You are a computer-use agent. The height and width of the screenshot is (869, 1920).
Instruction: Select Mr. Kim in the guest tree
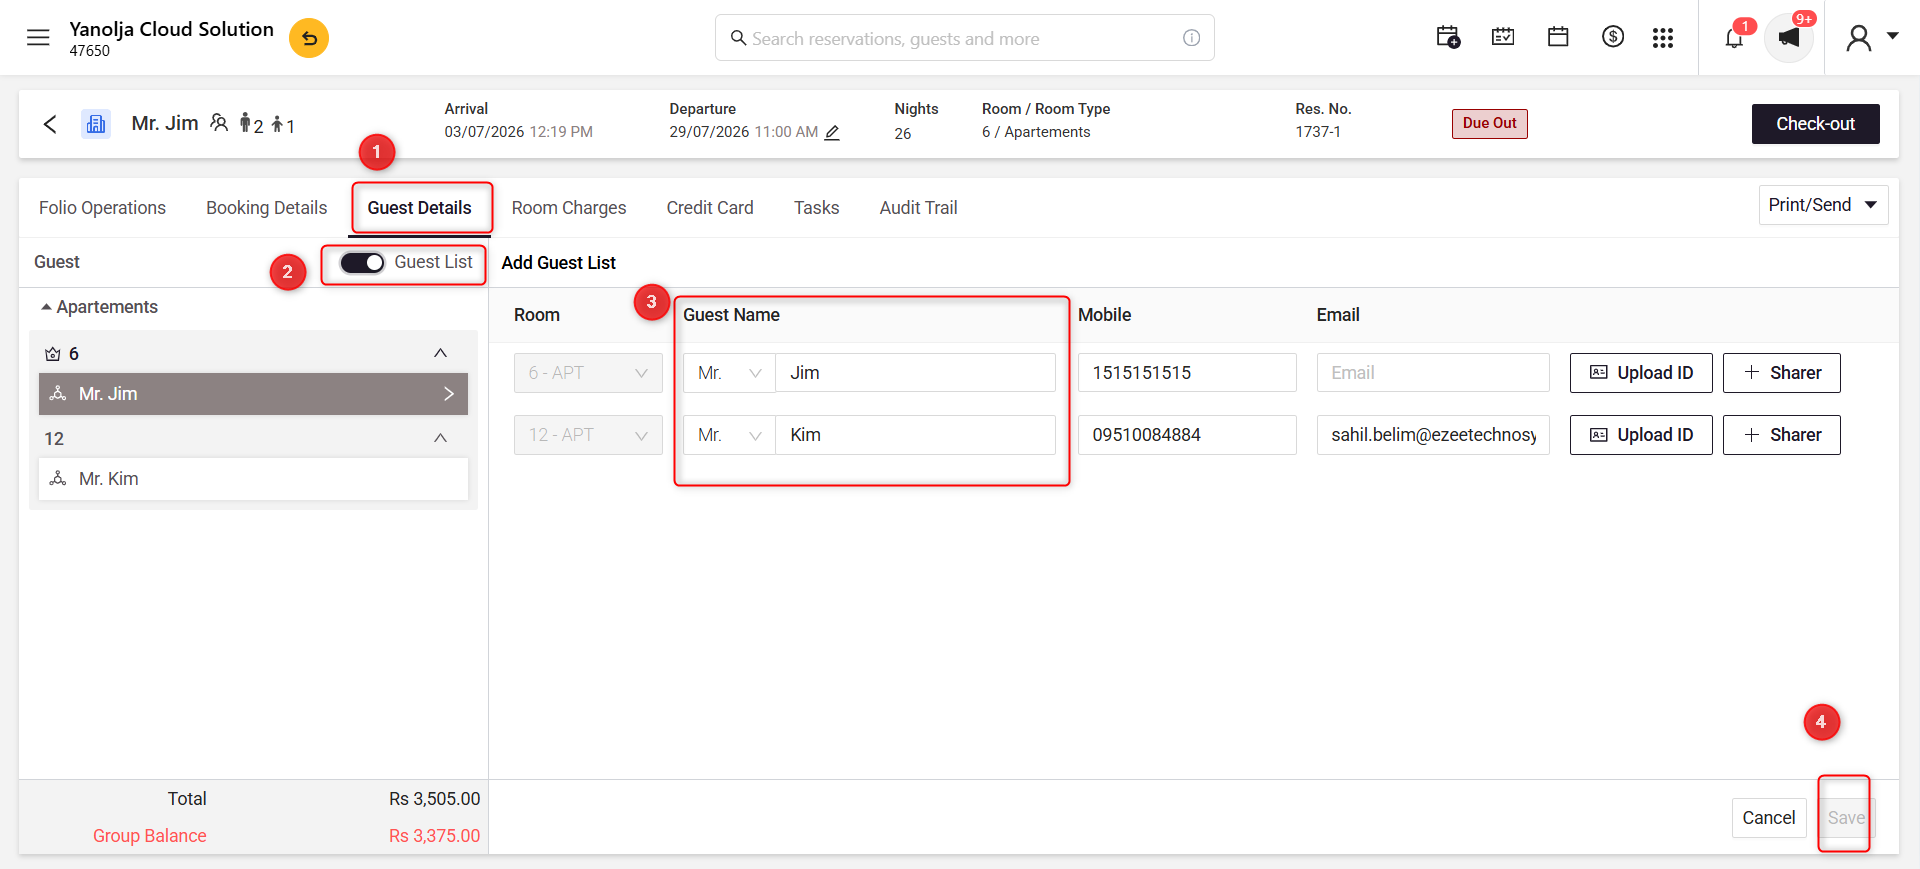point(253,479)
